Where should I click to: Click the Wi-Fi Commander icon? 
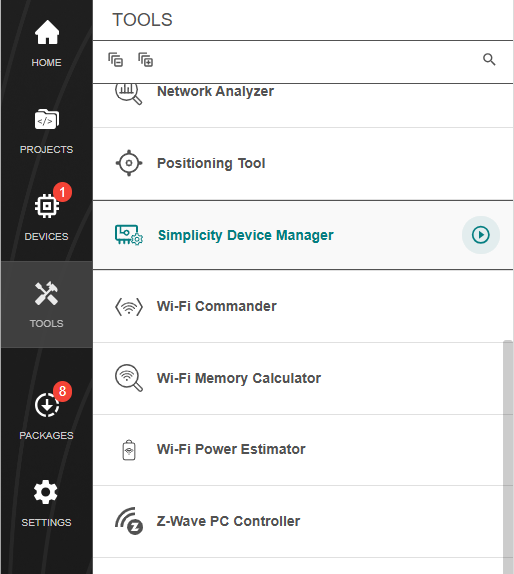click(129, 306)
